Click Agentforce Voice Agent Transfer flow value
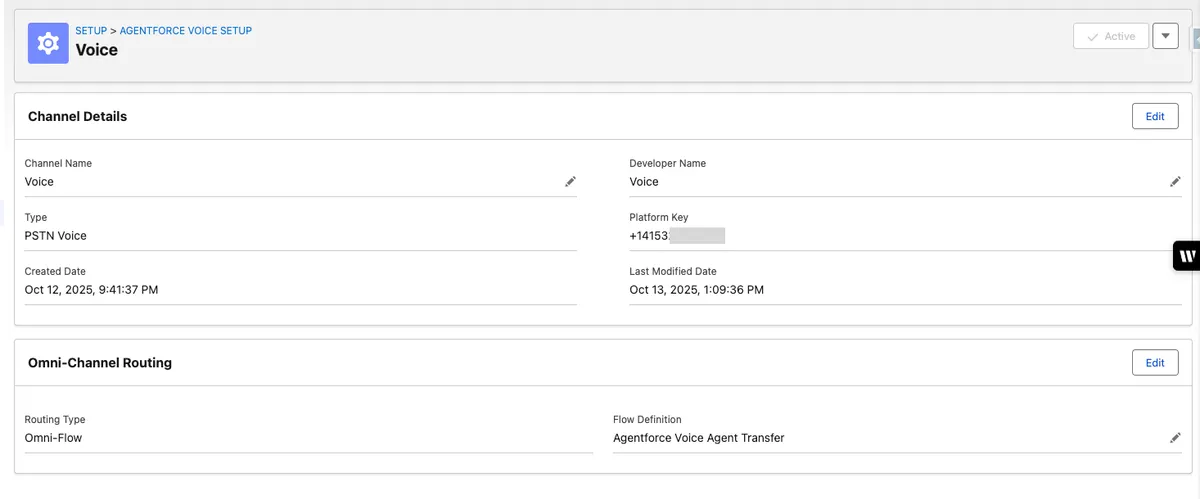Image resolution: width=1200 pixels, height=499 pixels. (698, 438)
